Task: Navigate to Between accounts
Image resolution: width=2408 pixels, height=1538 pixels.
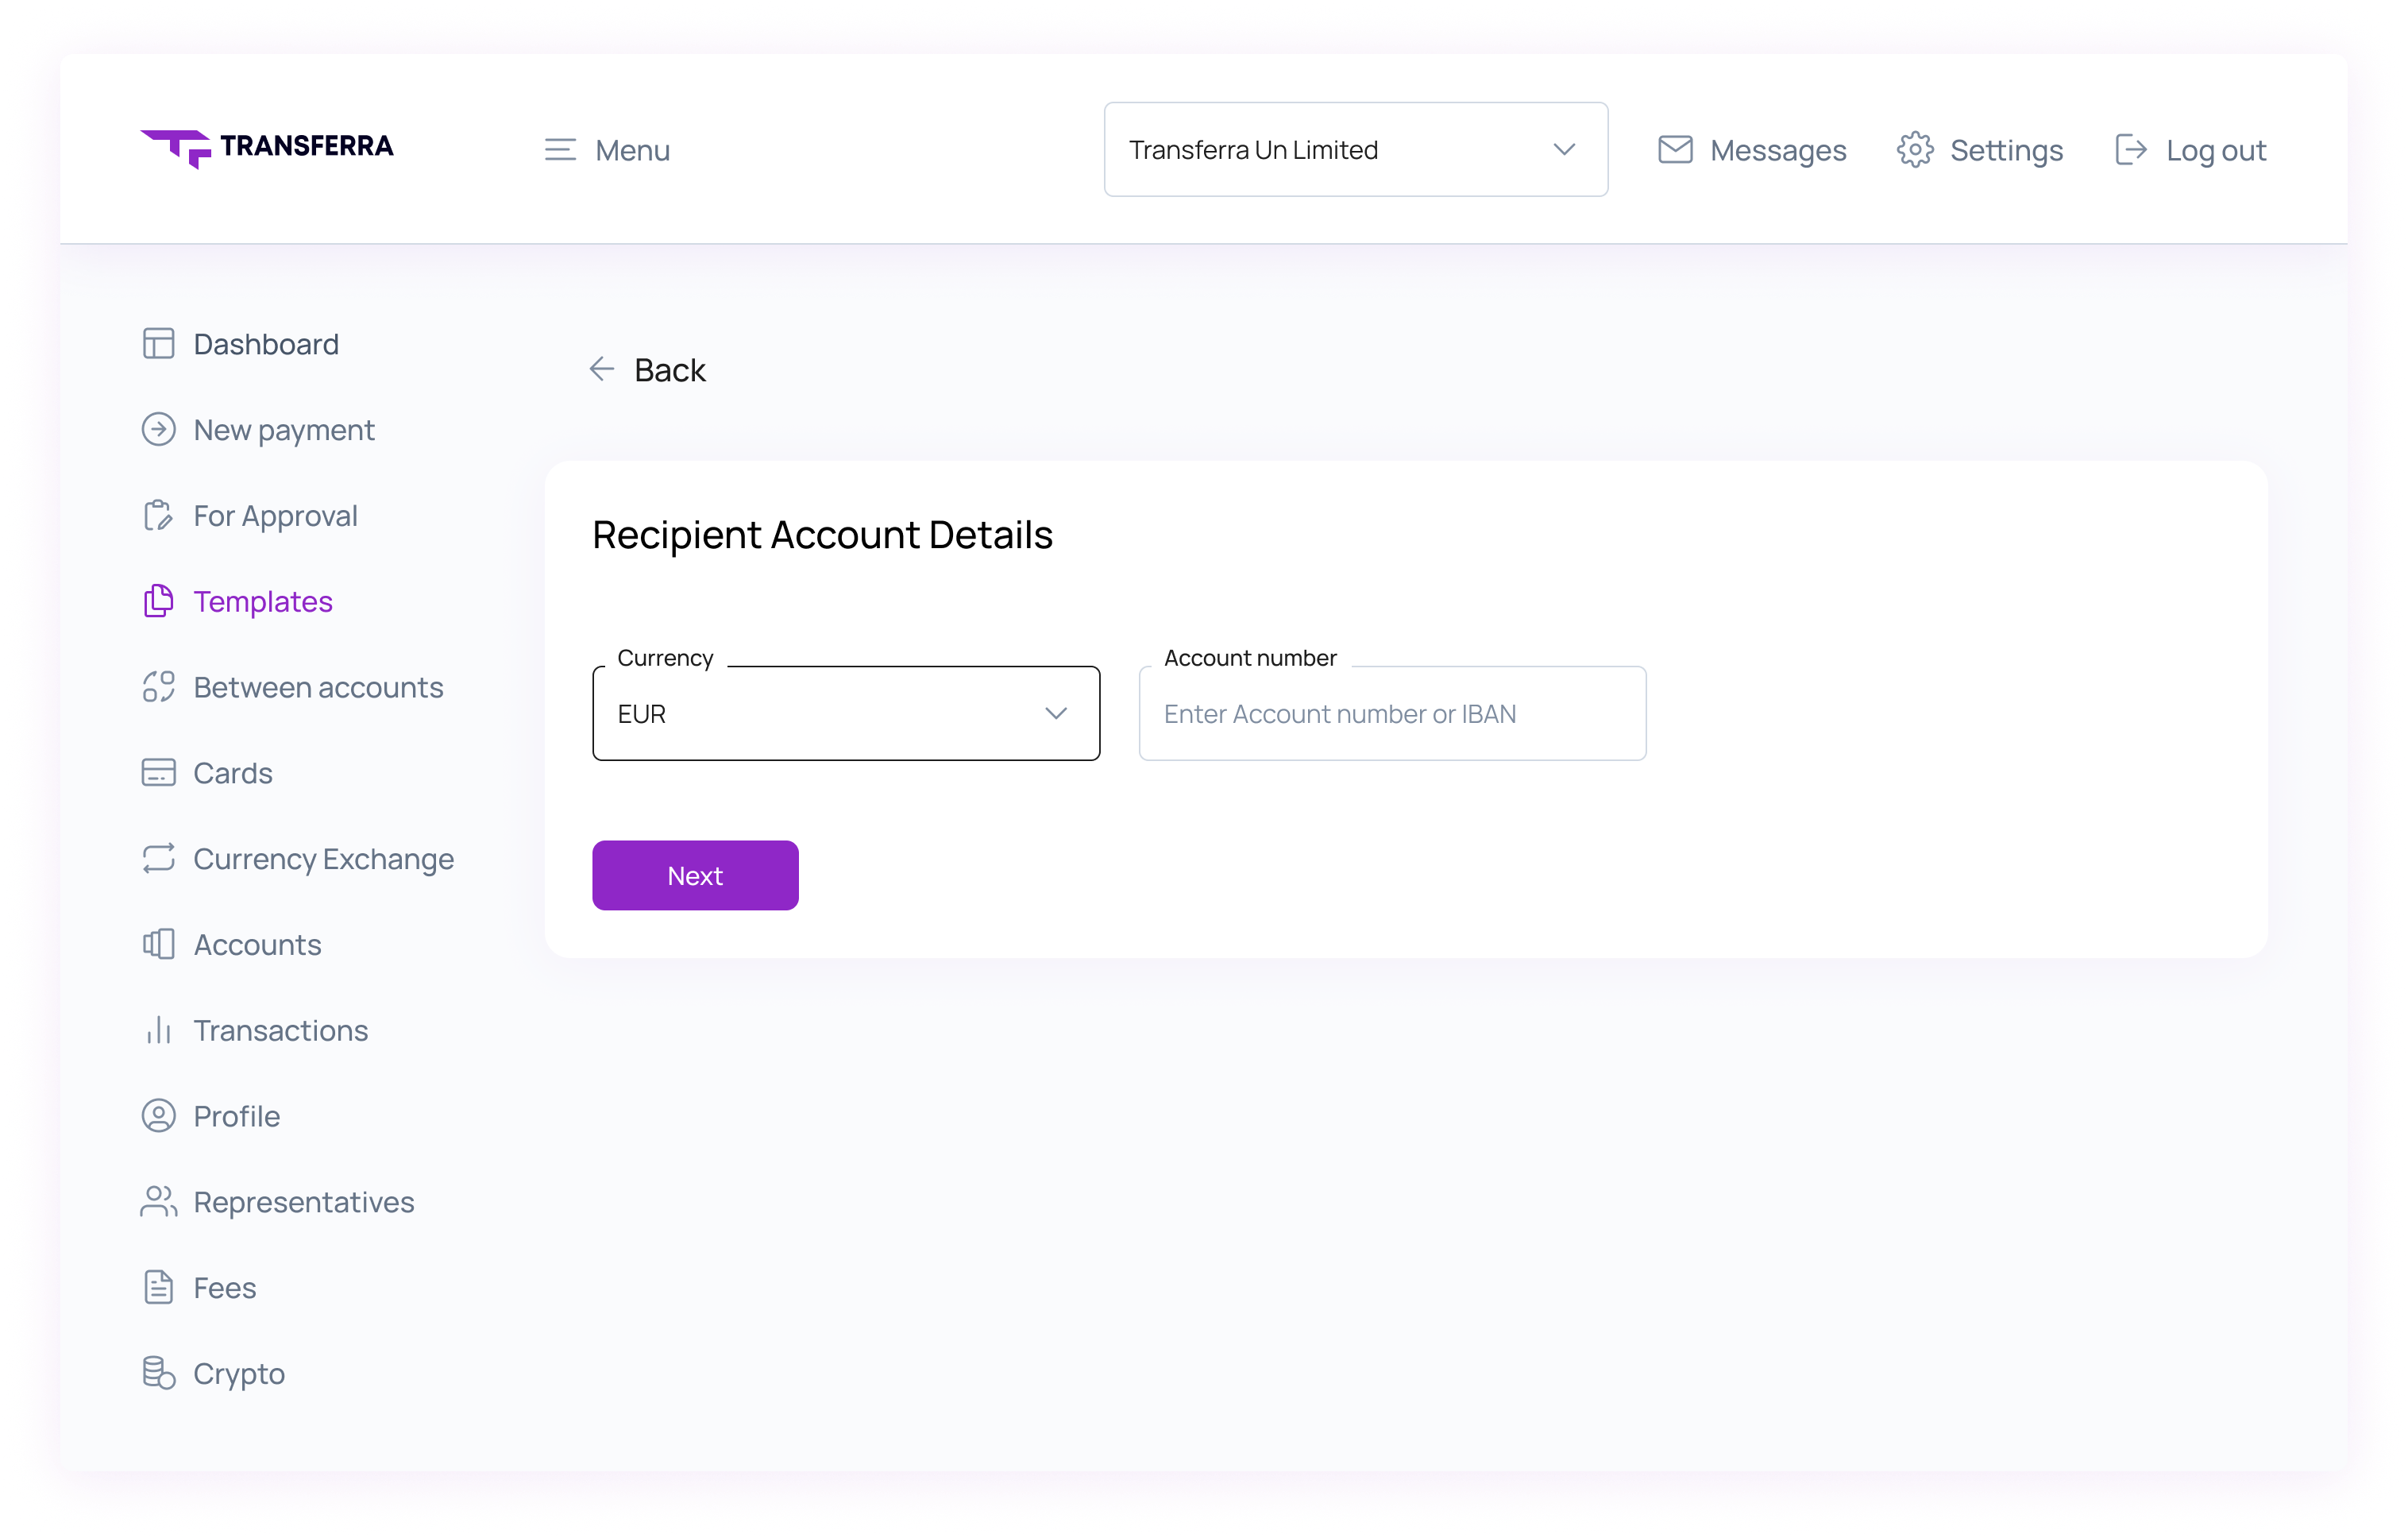Action: click(x=292, y=688)
